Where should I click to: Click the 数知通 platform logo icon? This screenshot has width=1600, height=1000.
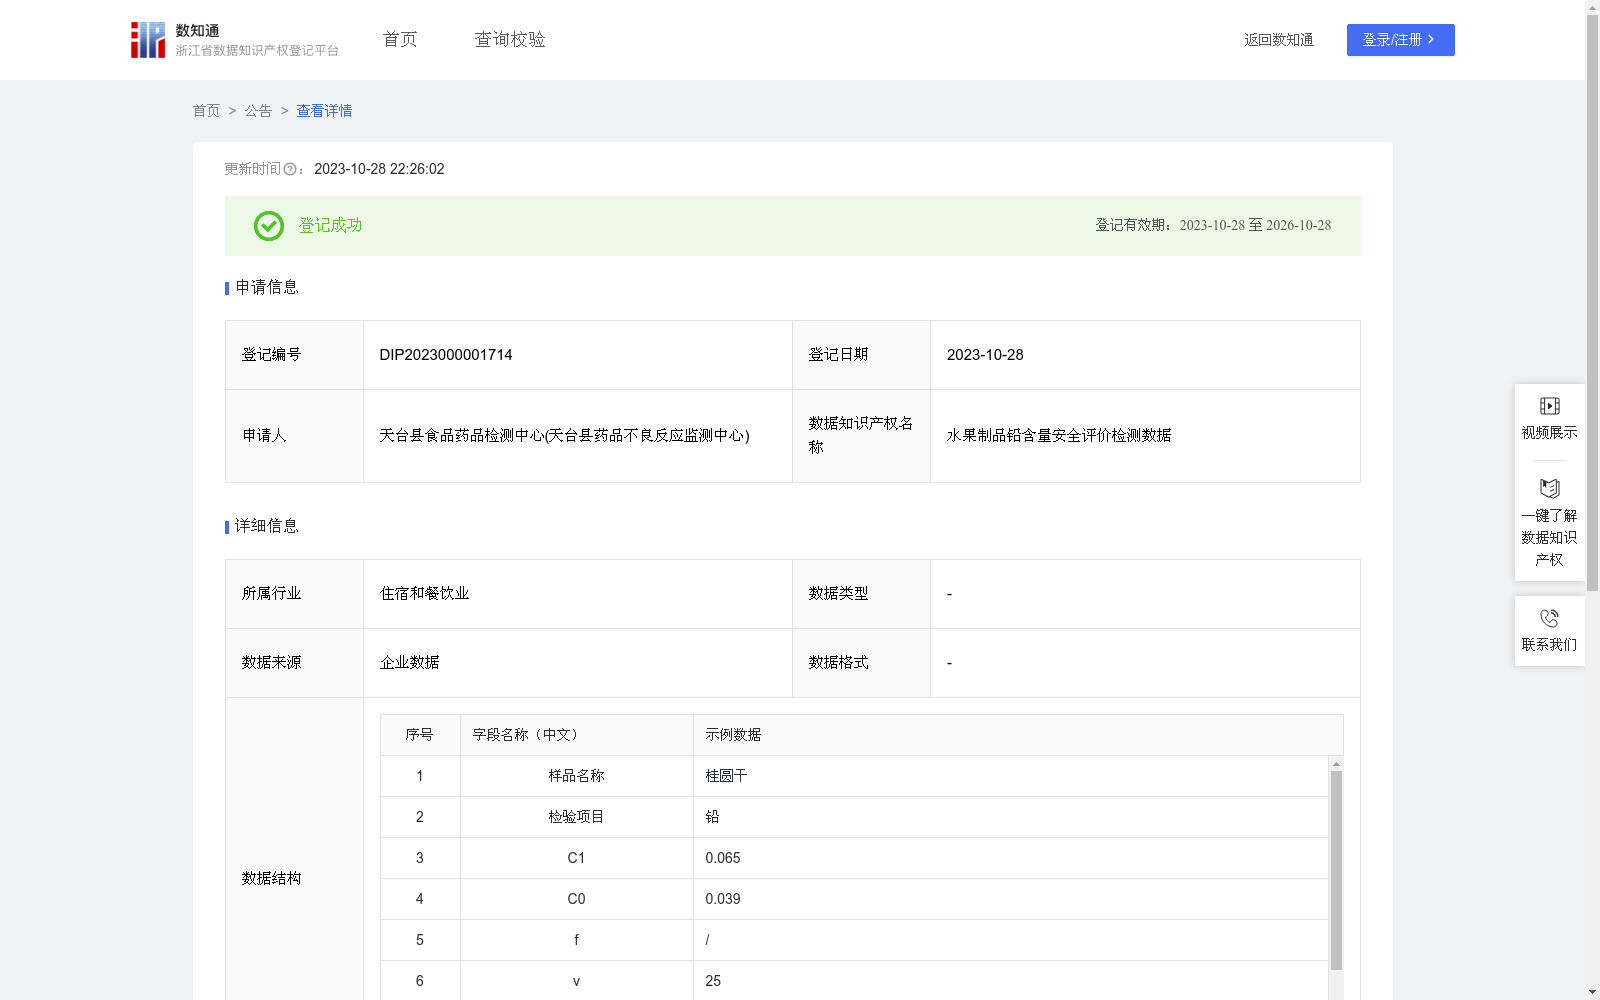[x=147, y=39]
